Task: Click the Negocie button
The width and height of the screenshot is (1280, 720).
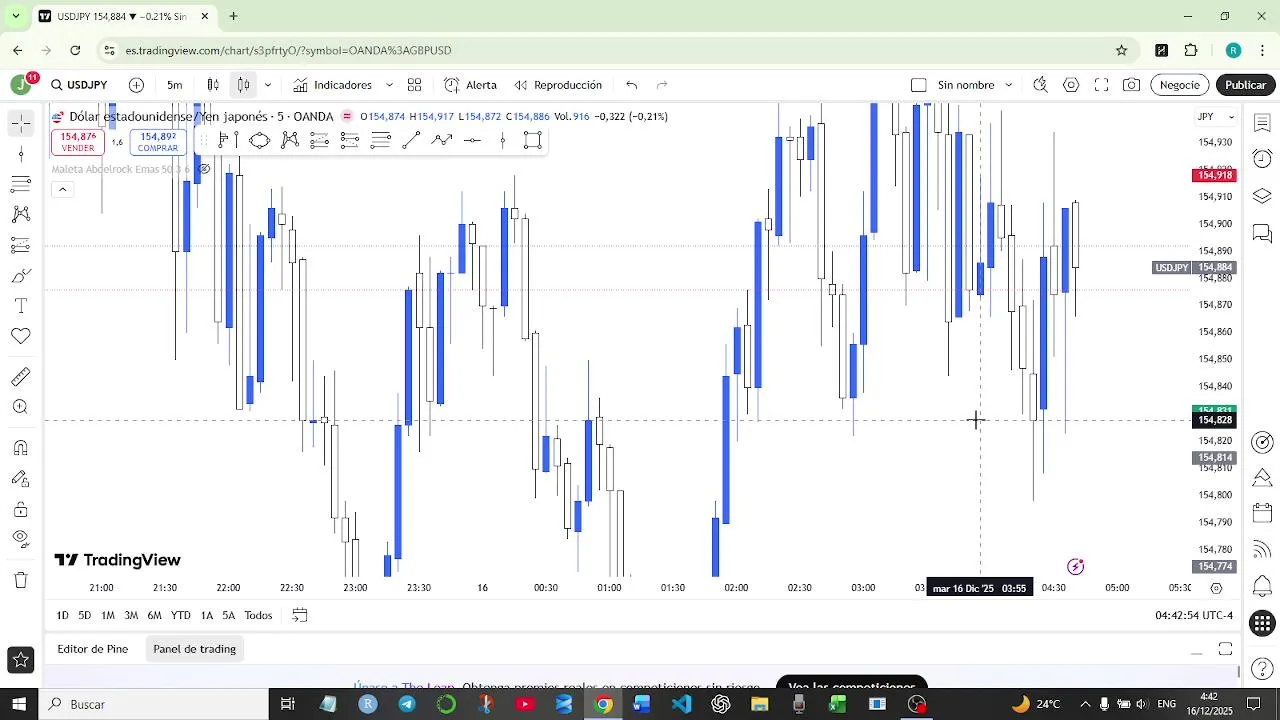Action: point(1180,85)
